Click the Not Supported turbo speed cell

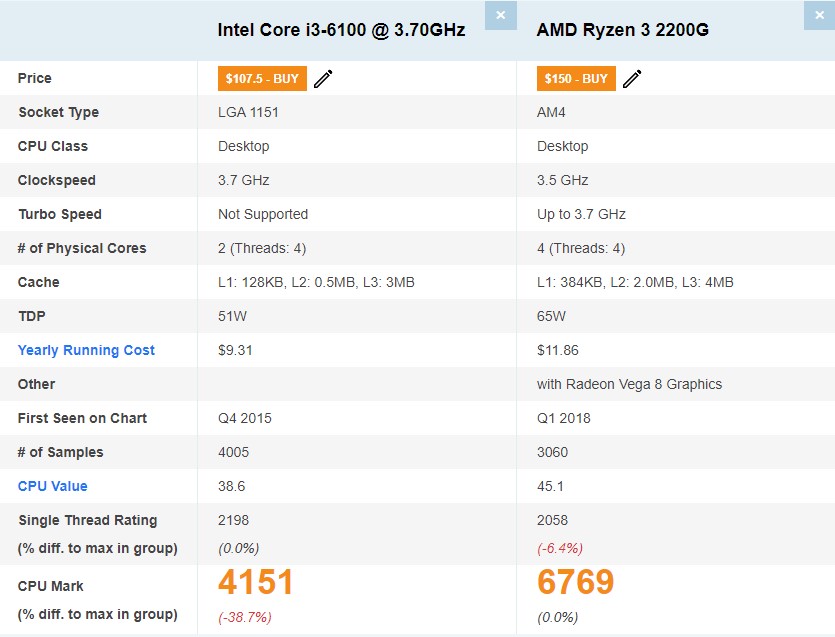point(263,214)
